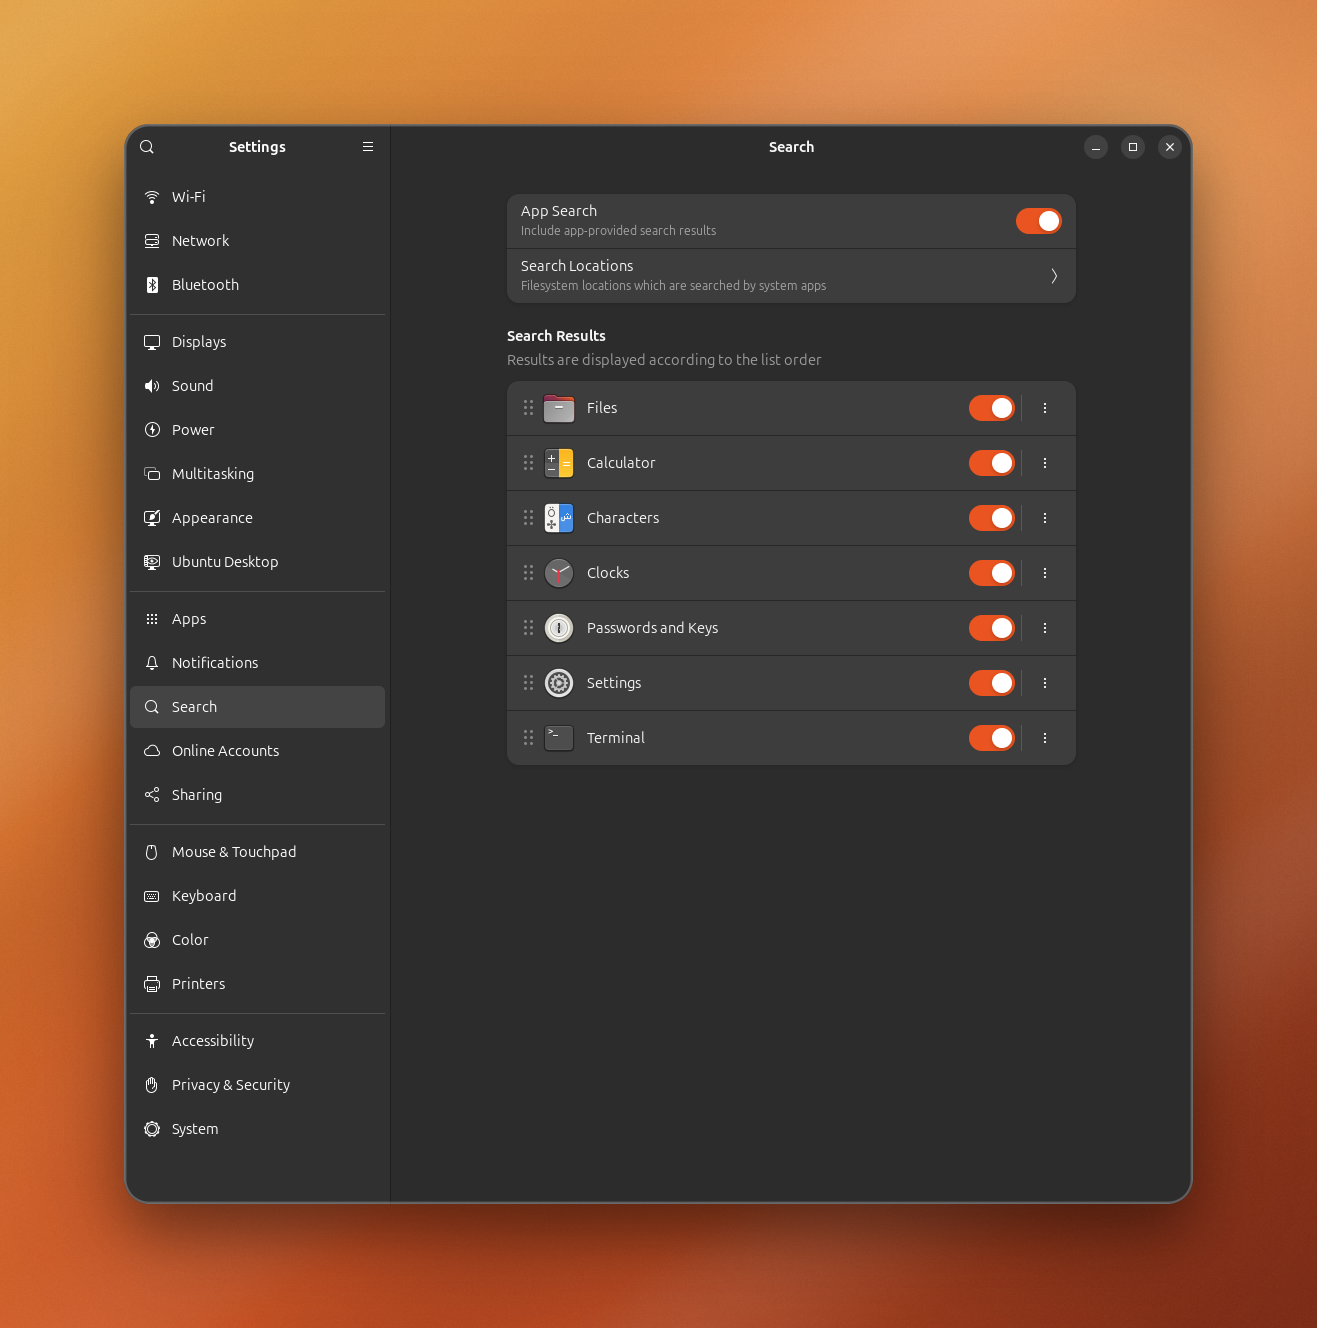
Task: Open the Settings hamburger menu
Action: [368, 147]
